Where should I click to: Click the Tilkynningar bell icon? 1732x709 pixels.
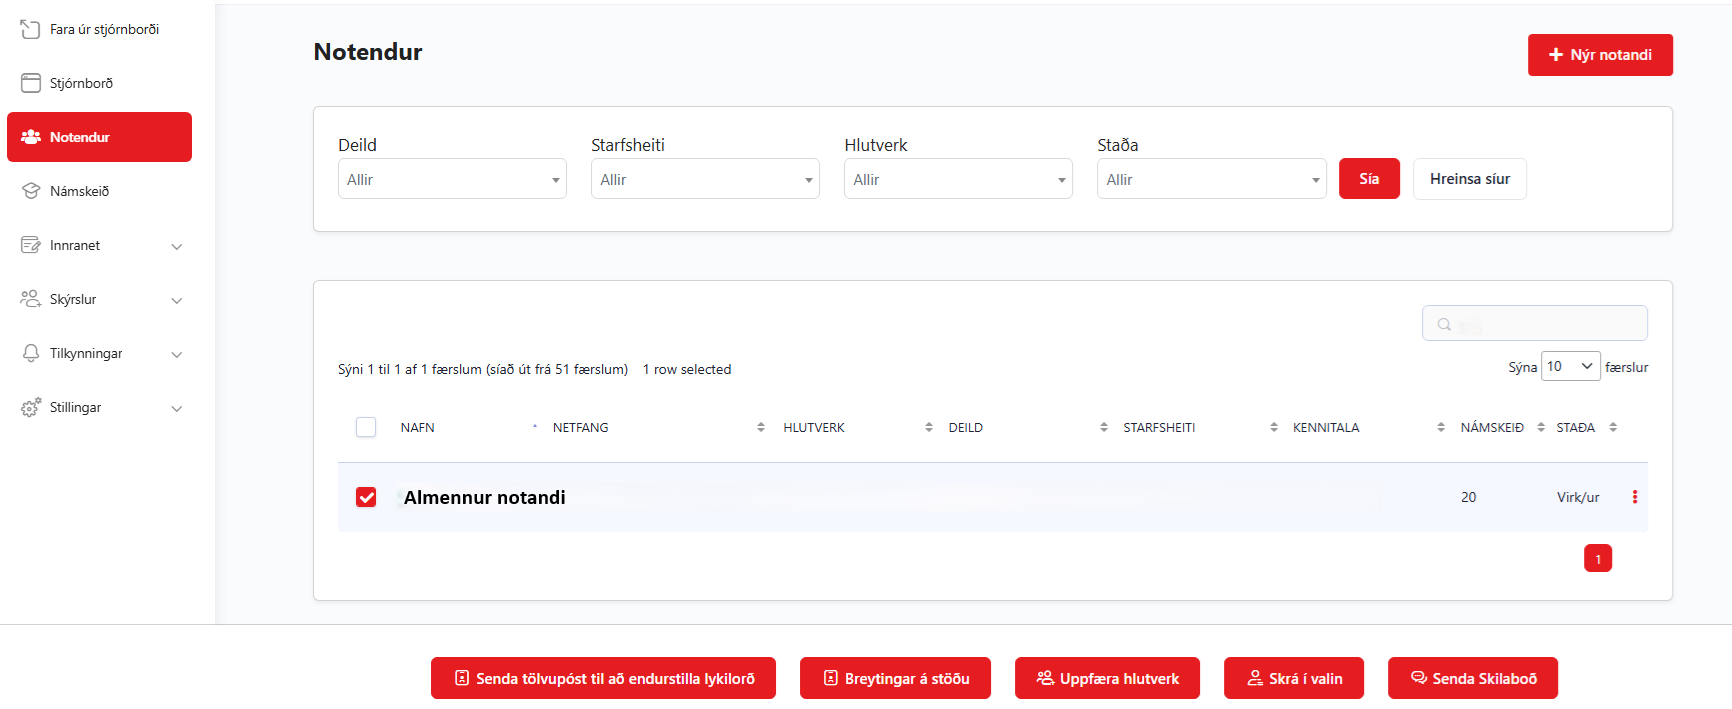click(x=31, y=353)
